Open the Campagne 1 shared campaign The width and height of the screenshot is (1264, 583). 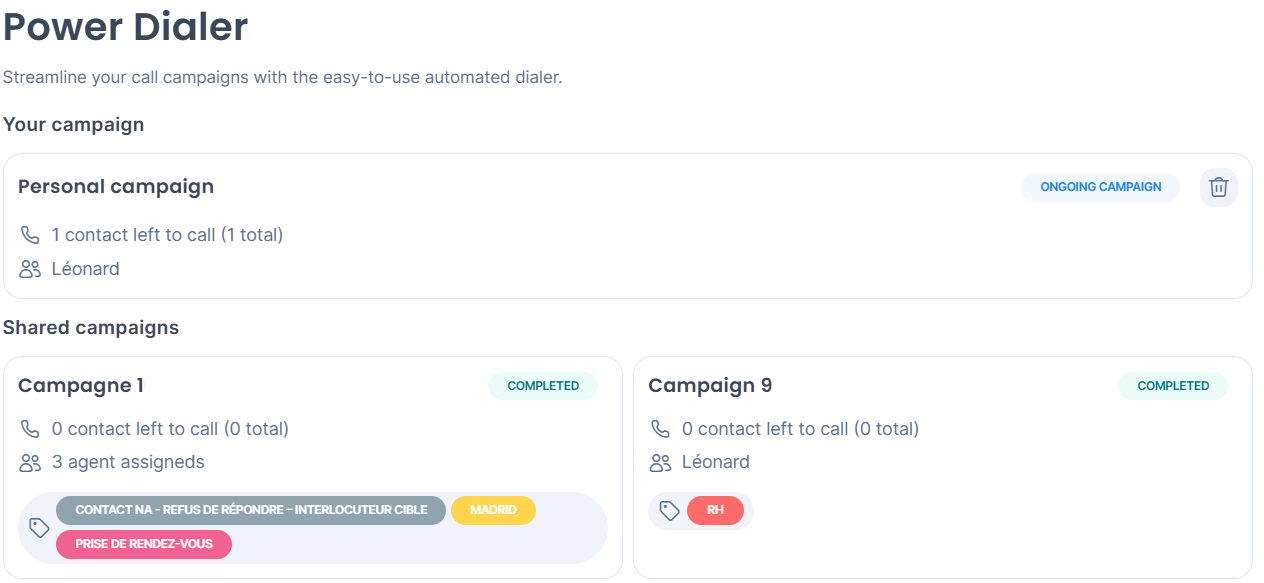coord(81,386)
